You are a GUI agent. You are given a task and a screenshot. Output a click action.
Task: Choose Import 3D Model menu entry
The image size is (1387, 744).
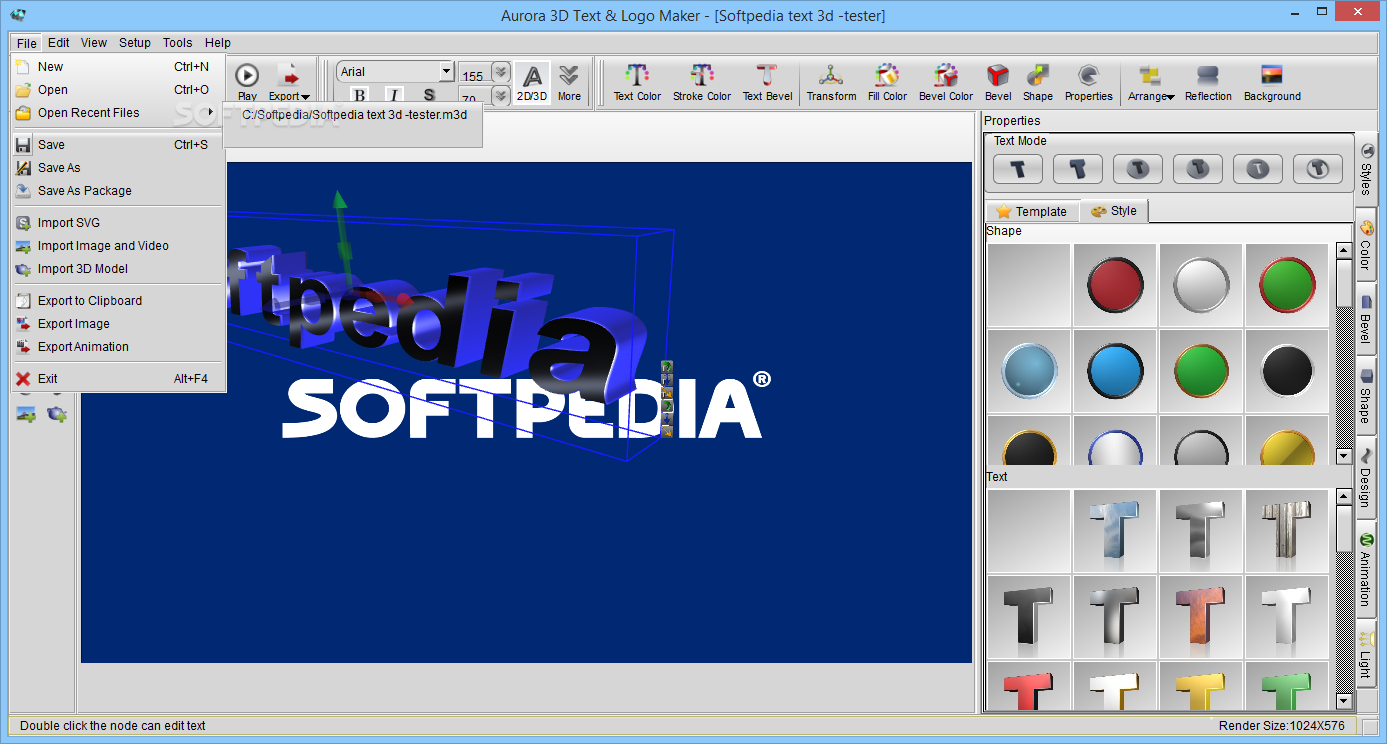118,269
